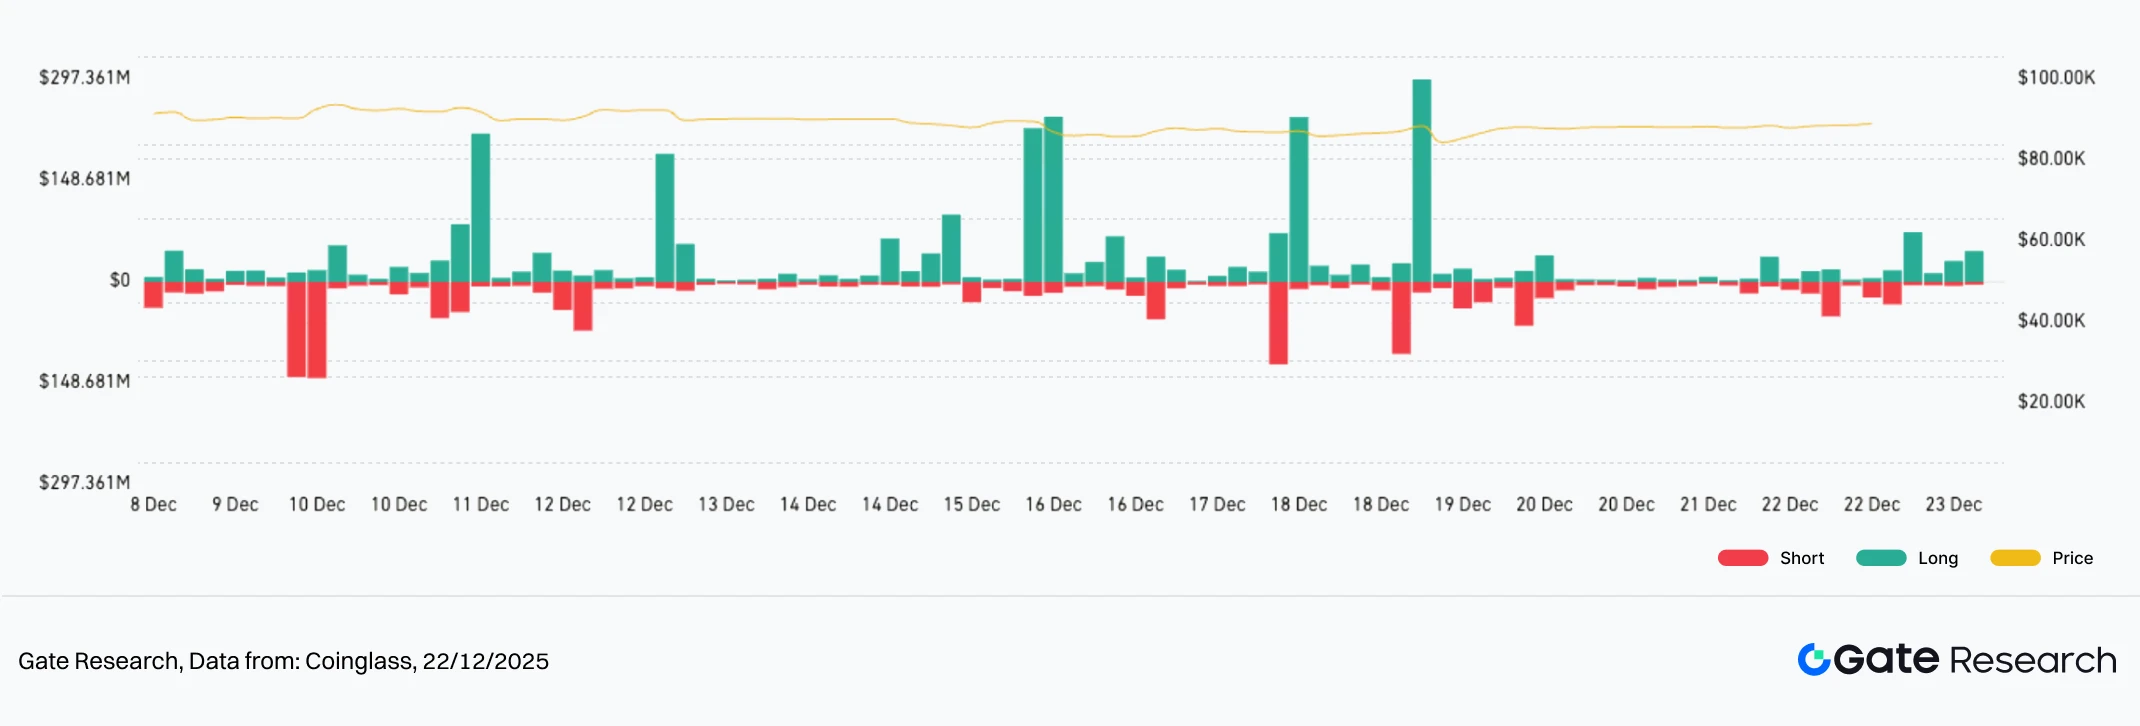
Task: Toggle the Long series legend label
Action: [1938, 558]
